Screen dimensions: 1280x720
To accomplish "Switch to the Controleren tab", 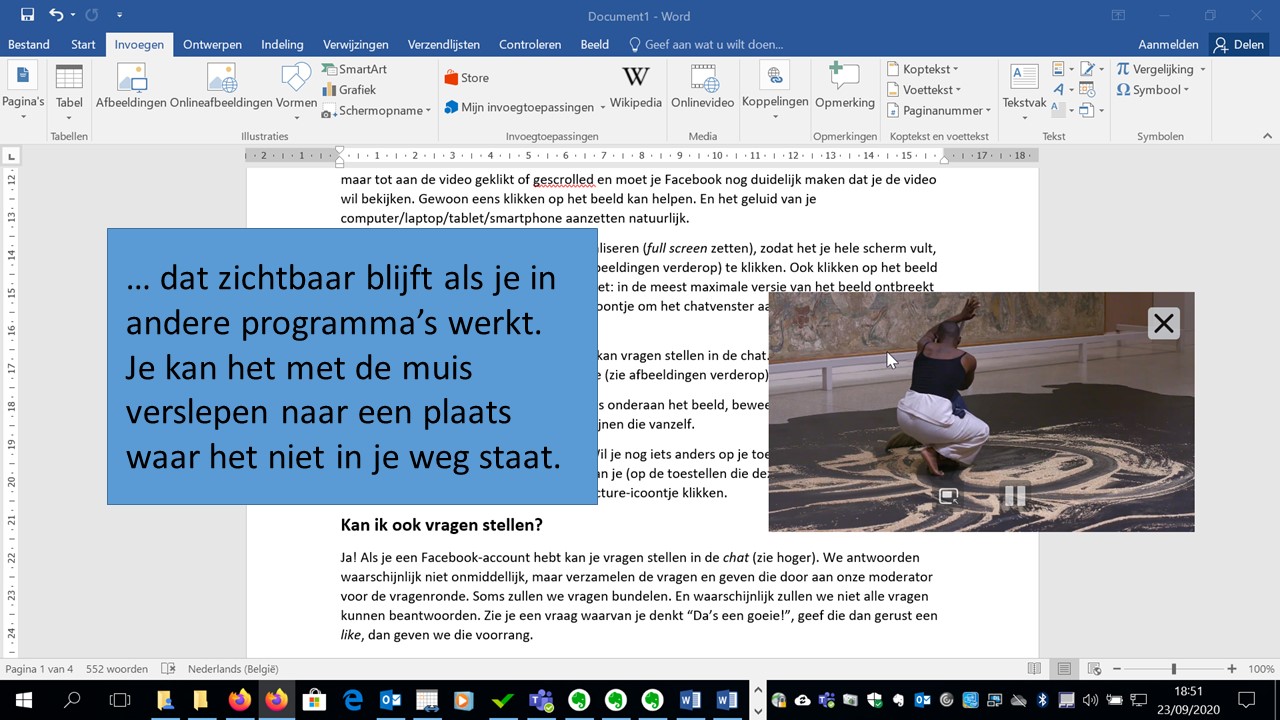I will [530, 44].
